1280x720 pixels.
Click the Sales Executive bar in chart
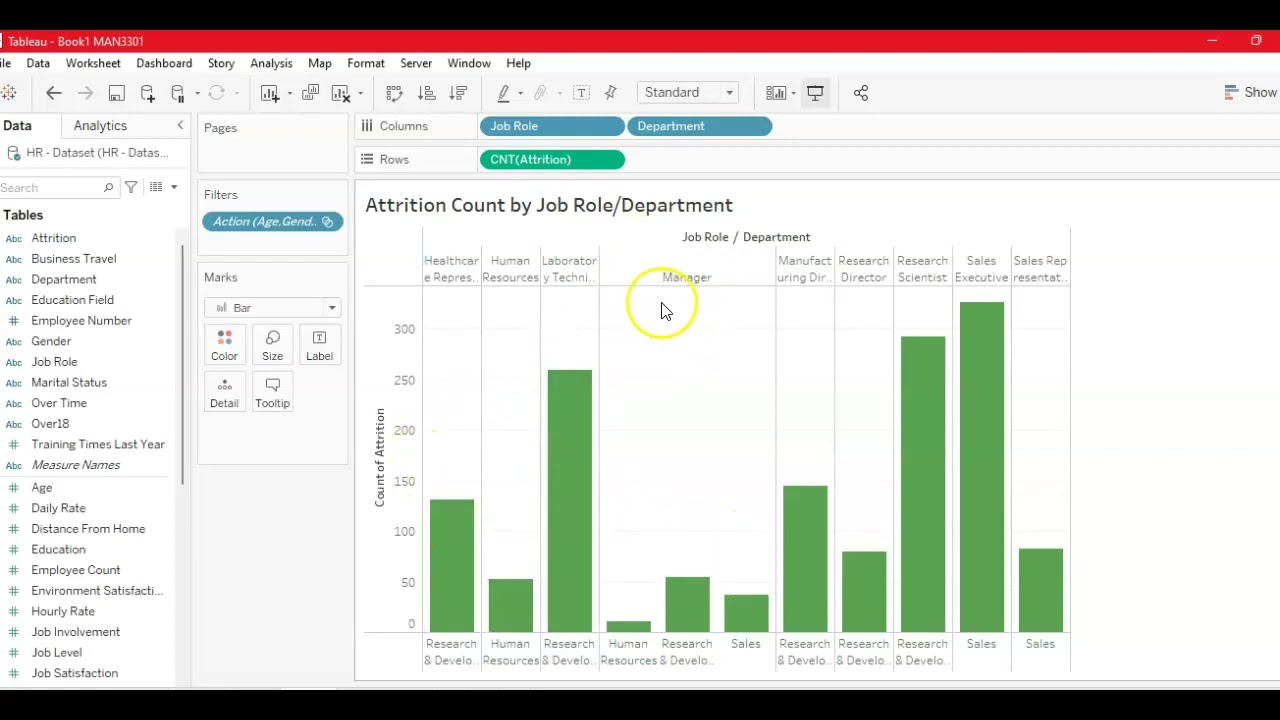coord(981,467)
